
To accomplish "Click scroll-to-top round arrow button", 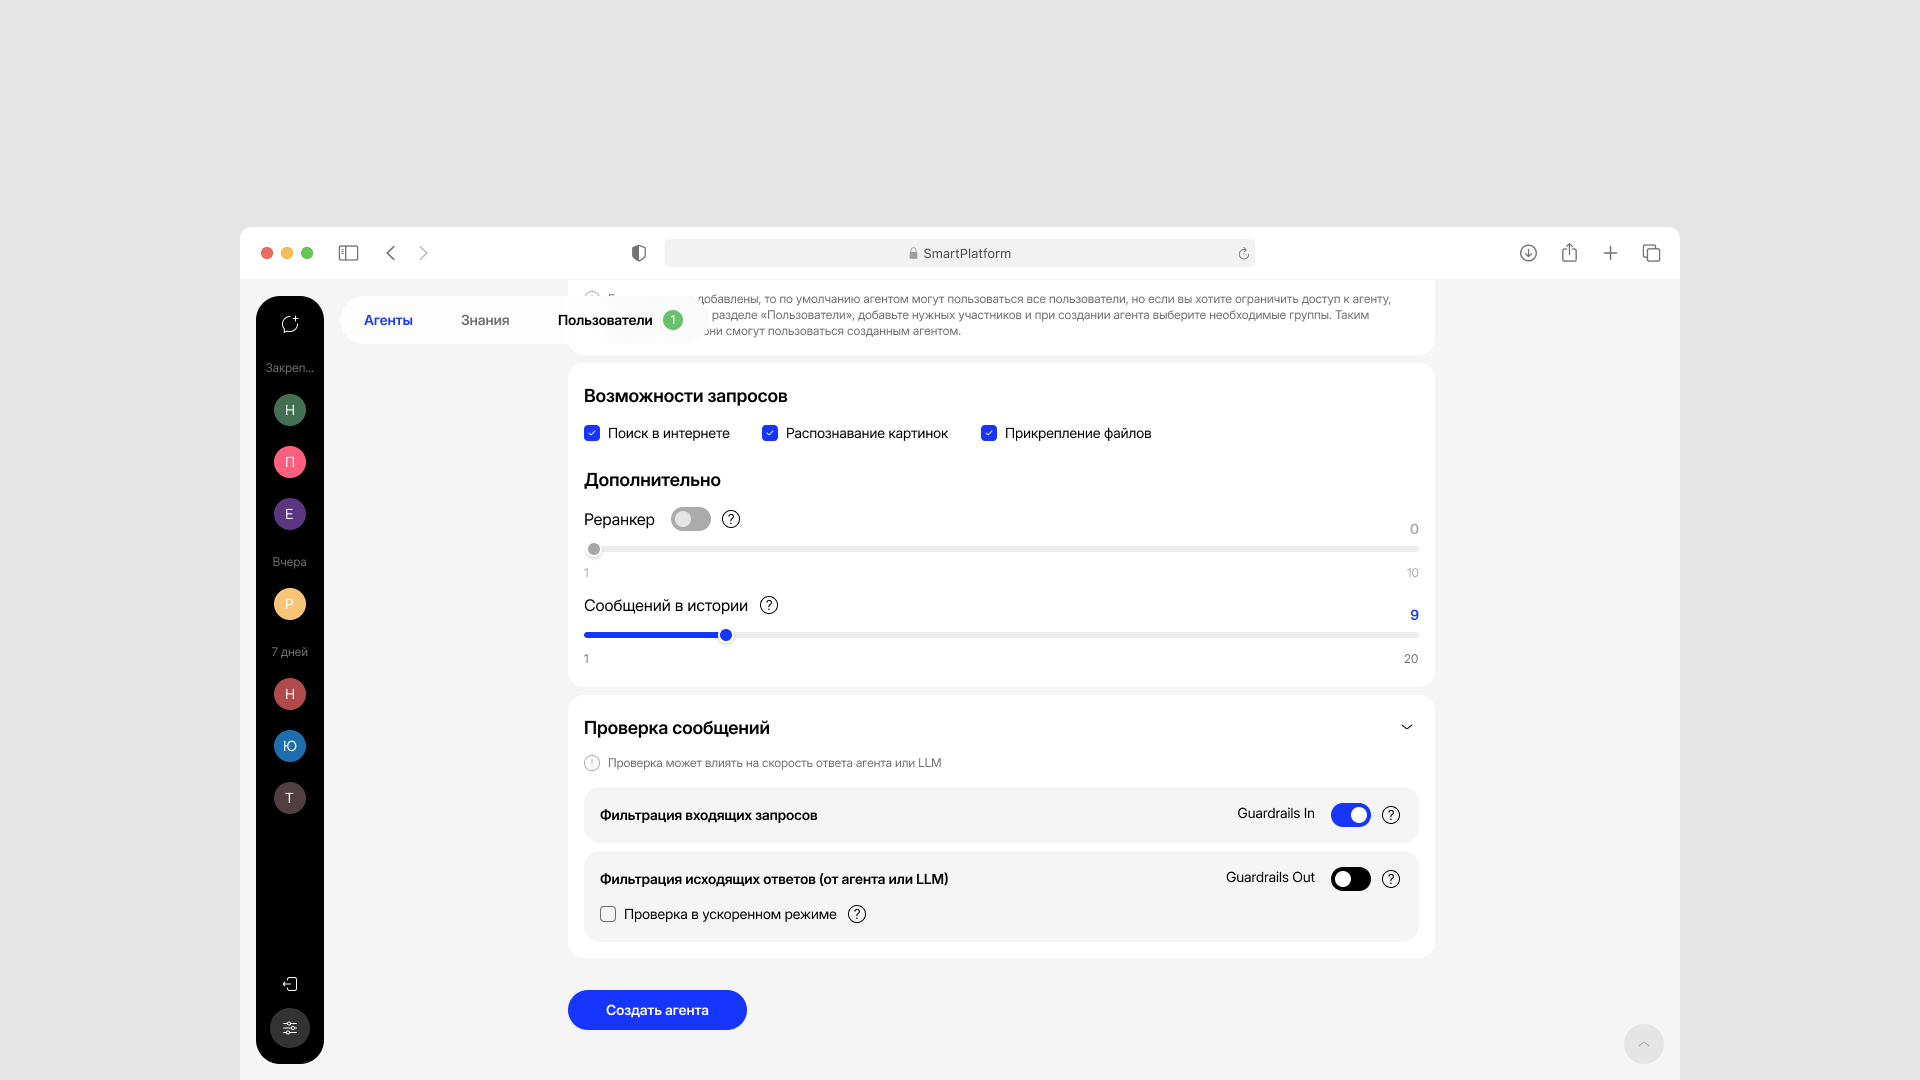I will point(1643,1044).
